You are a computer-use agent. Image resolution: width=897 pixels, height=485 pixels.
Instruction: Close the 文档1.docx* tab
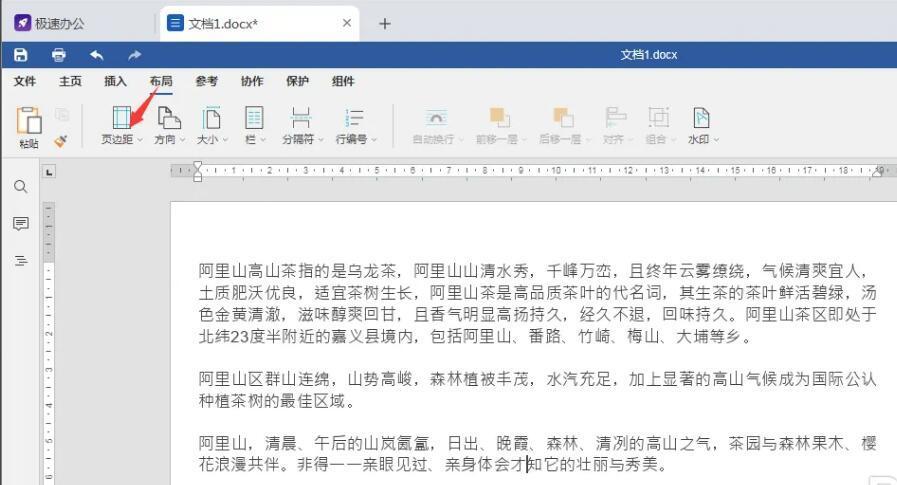point(347,23)
